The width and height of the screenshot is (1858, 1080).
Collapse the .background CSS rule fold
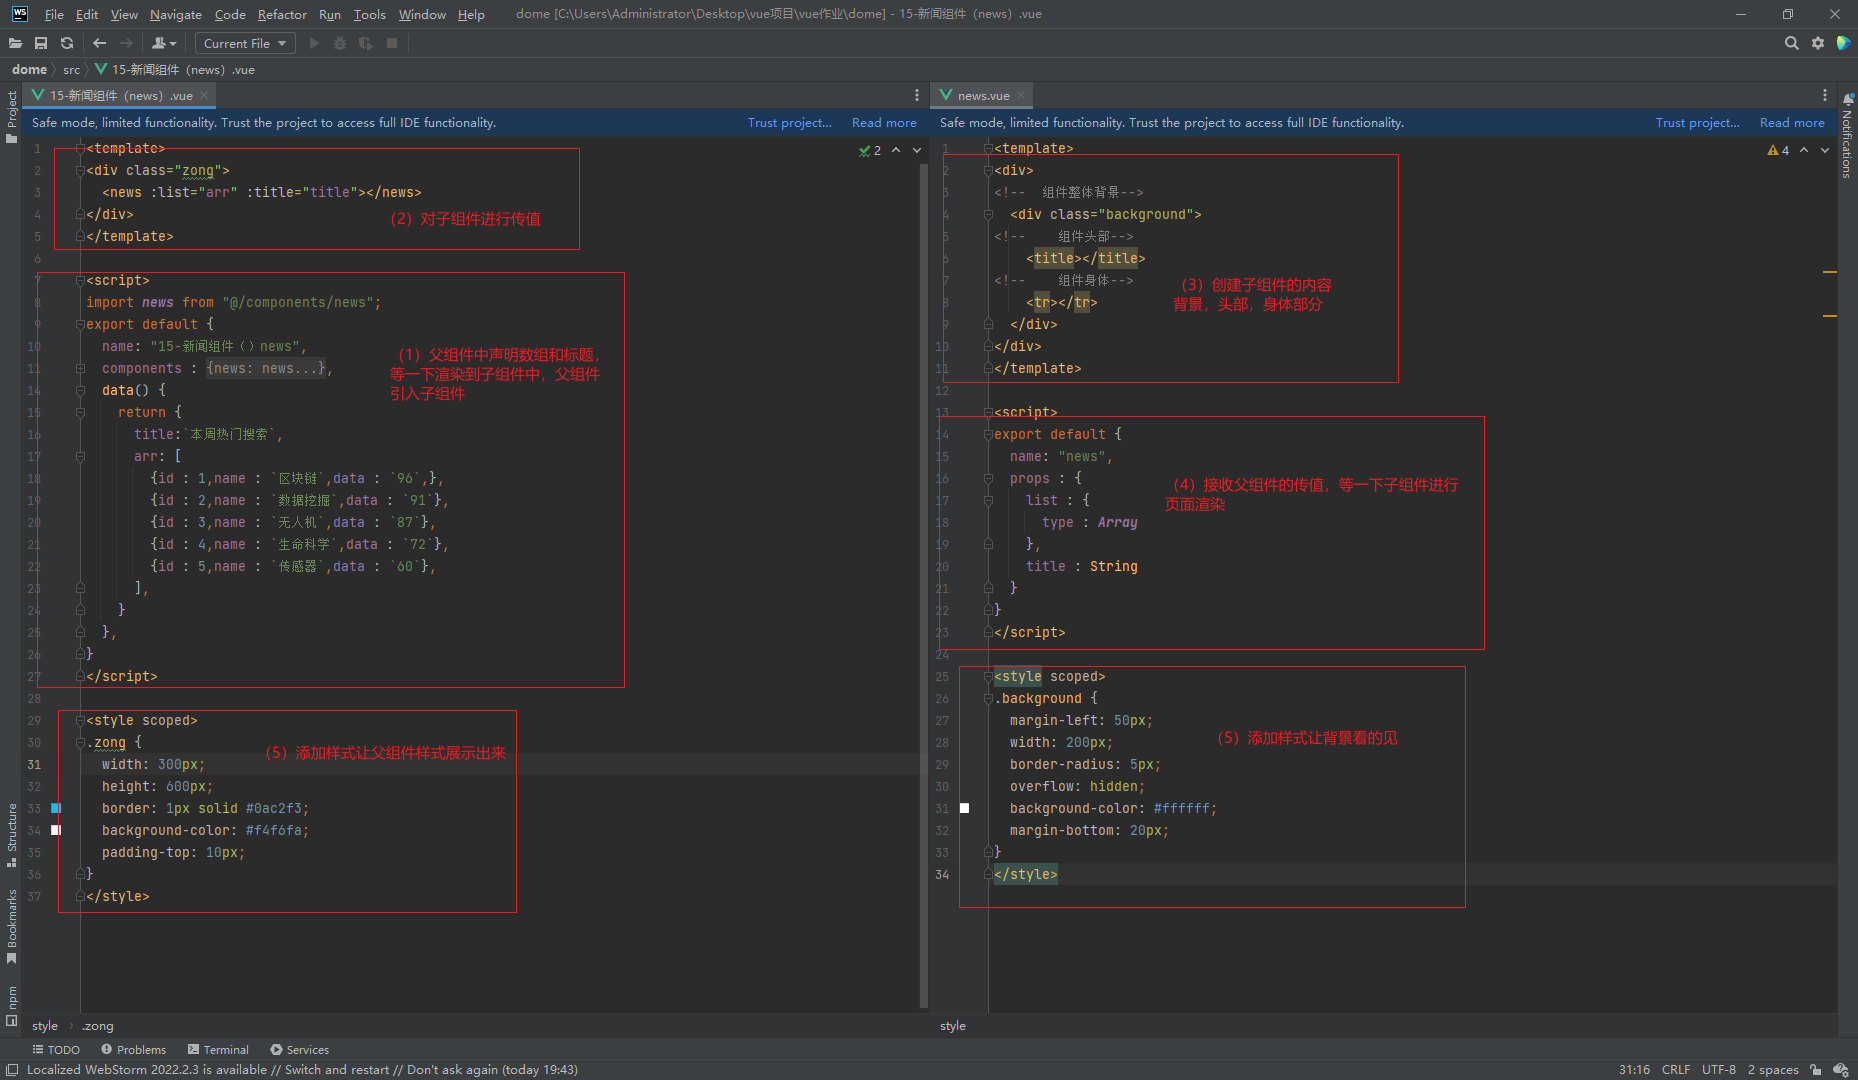(x=988, y=698)
